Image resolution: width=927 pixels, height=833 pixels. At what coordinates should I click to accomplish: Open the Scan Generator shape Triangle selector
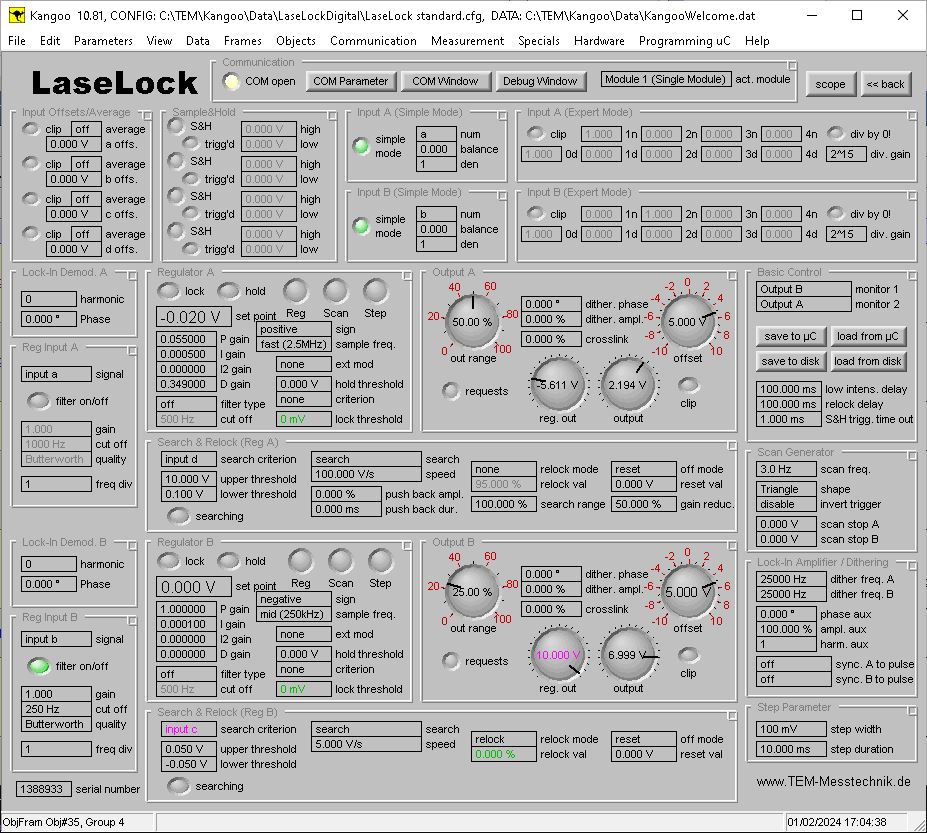pos(788,489)
